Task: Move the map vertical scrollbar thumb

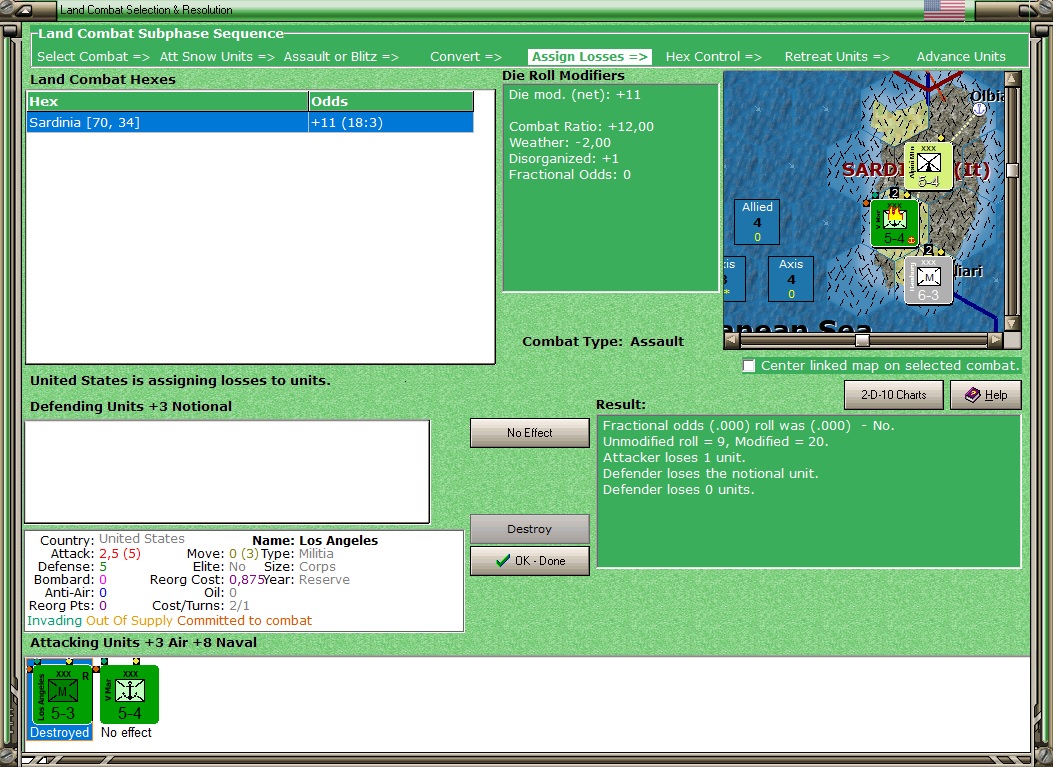Action: [1013, 169]
